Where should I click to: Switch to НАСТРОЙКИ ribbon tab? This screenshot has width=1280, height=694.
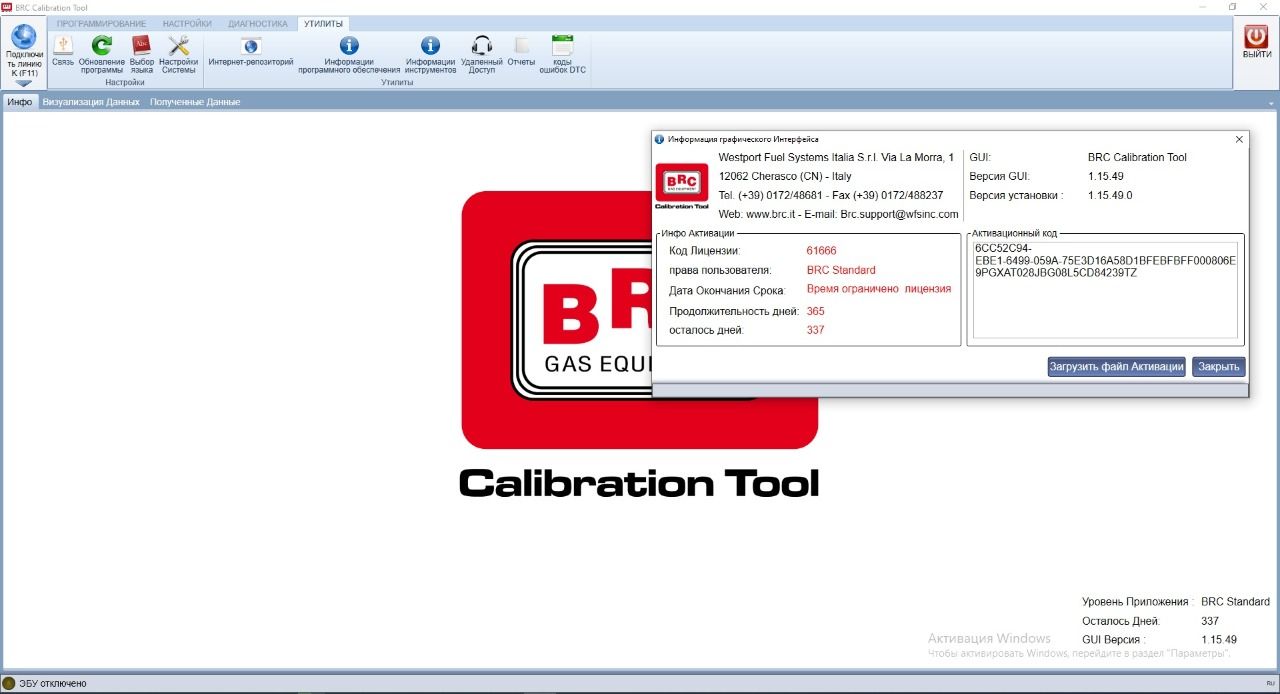click(x=187, y=23)
